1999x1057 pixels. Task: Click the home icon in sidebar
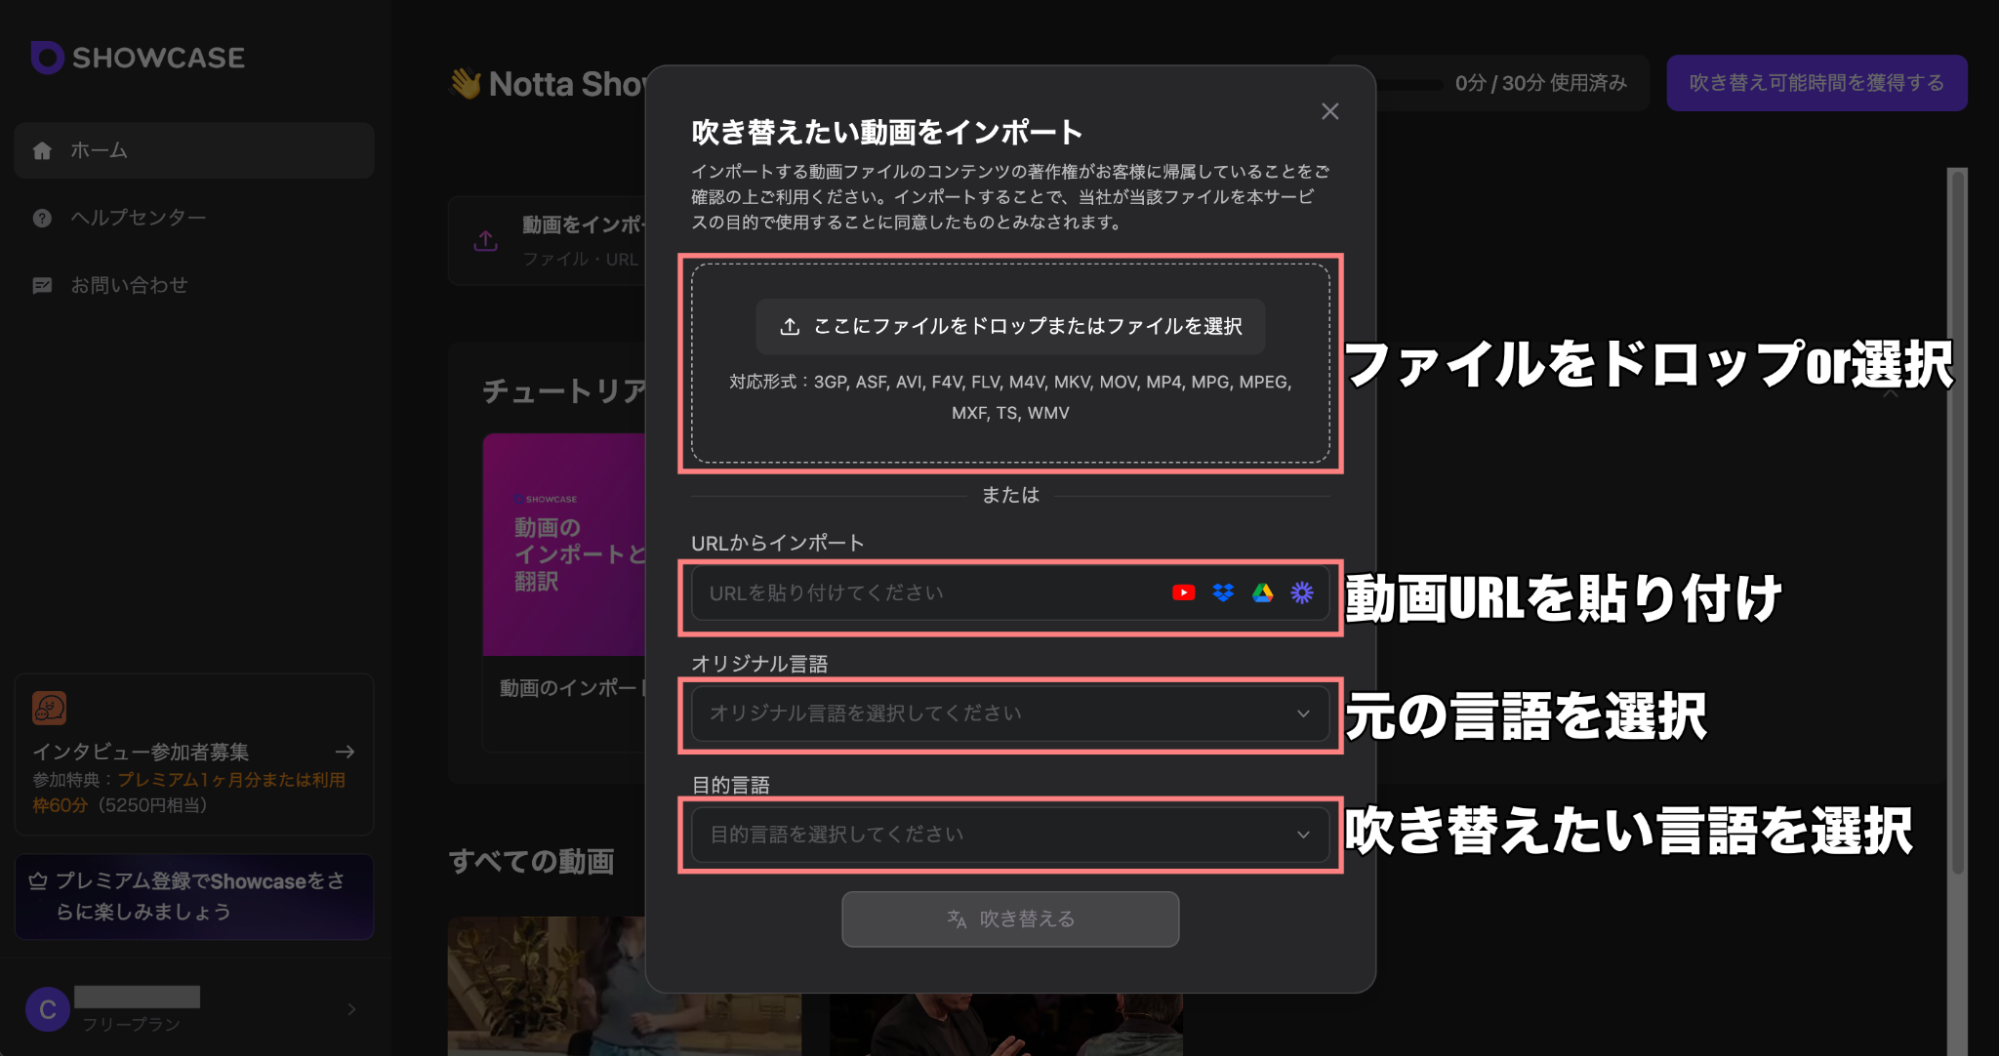42,151
